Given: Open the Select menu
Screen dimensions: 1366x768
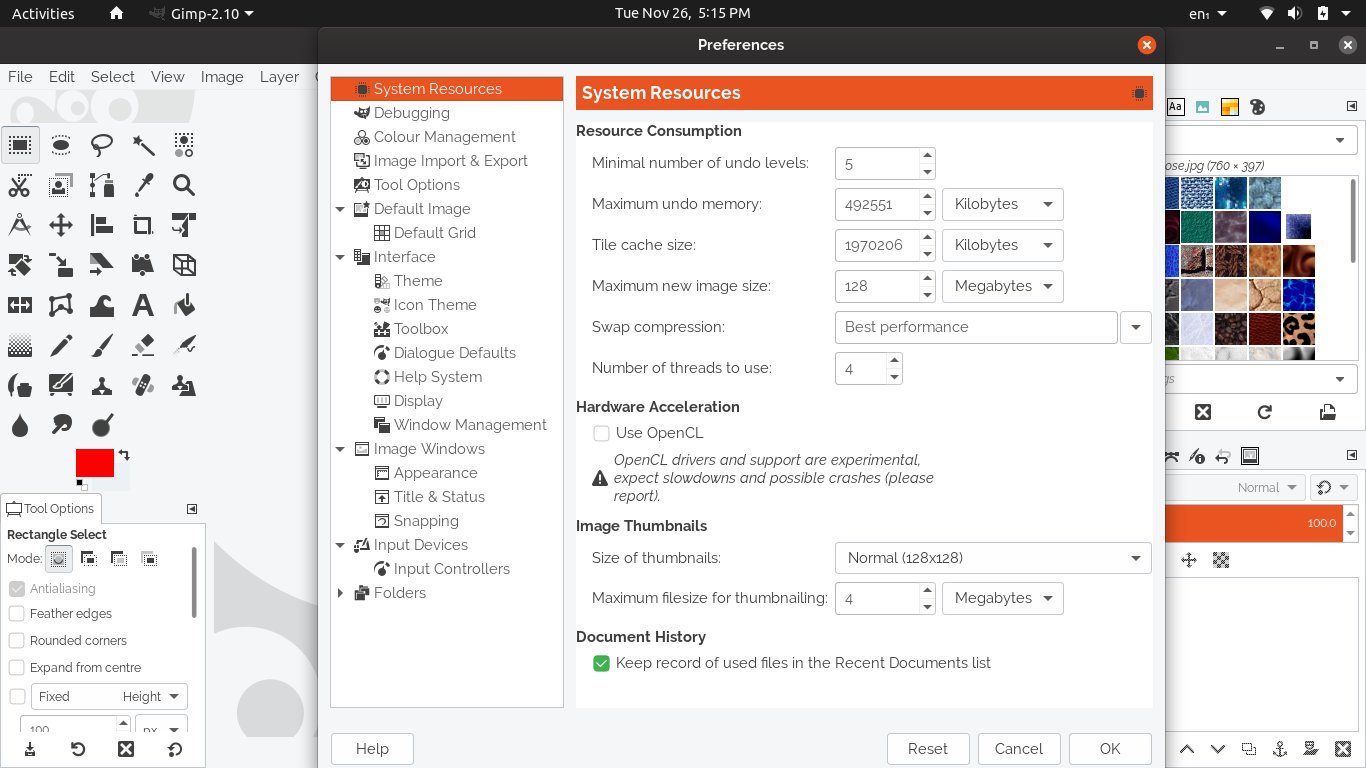Looking at the screenshot, I should point(112,76).
